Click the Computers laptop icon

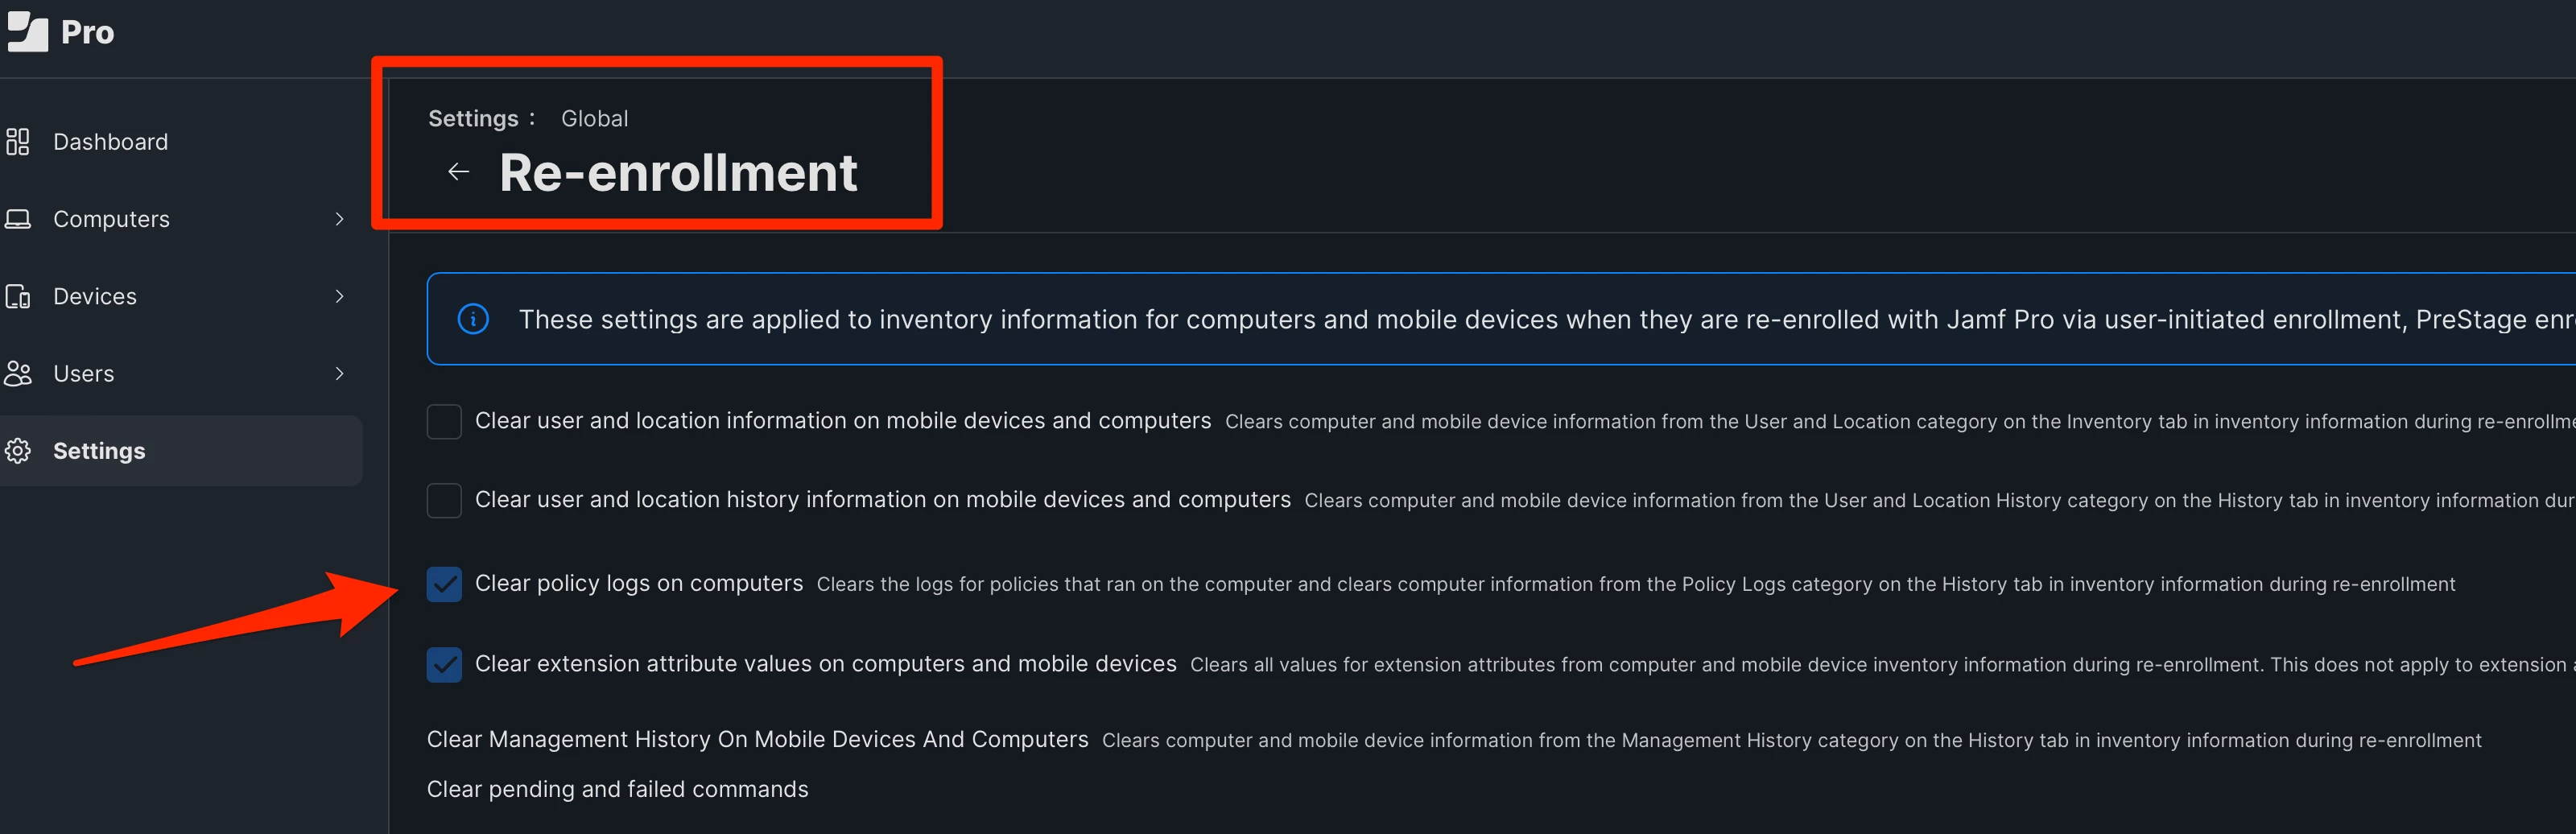click(x=17, y=219)
